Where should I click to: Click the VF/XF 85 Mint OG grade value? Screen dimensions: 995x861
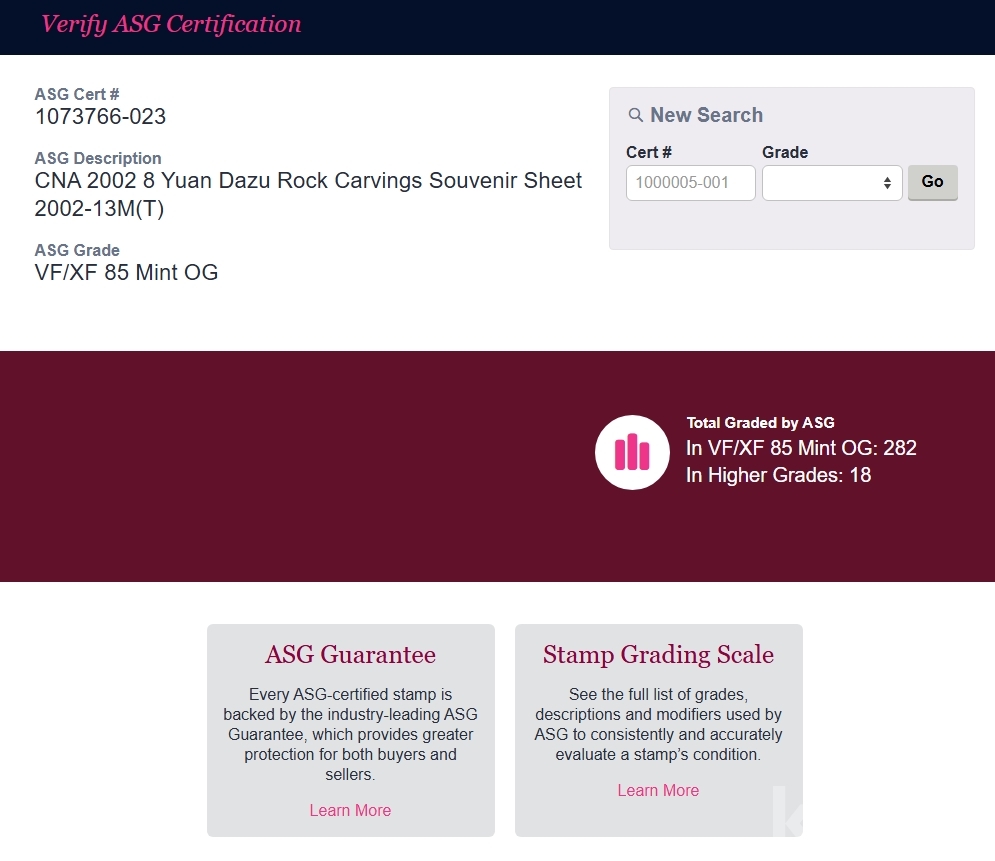[126, 272]
